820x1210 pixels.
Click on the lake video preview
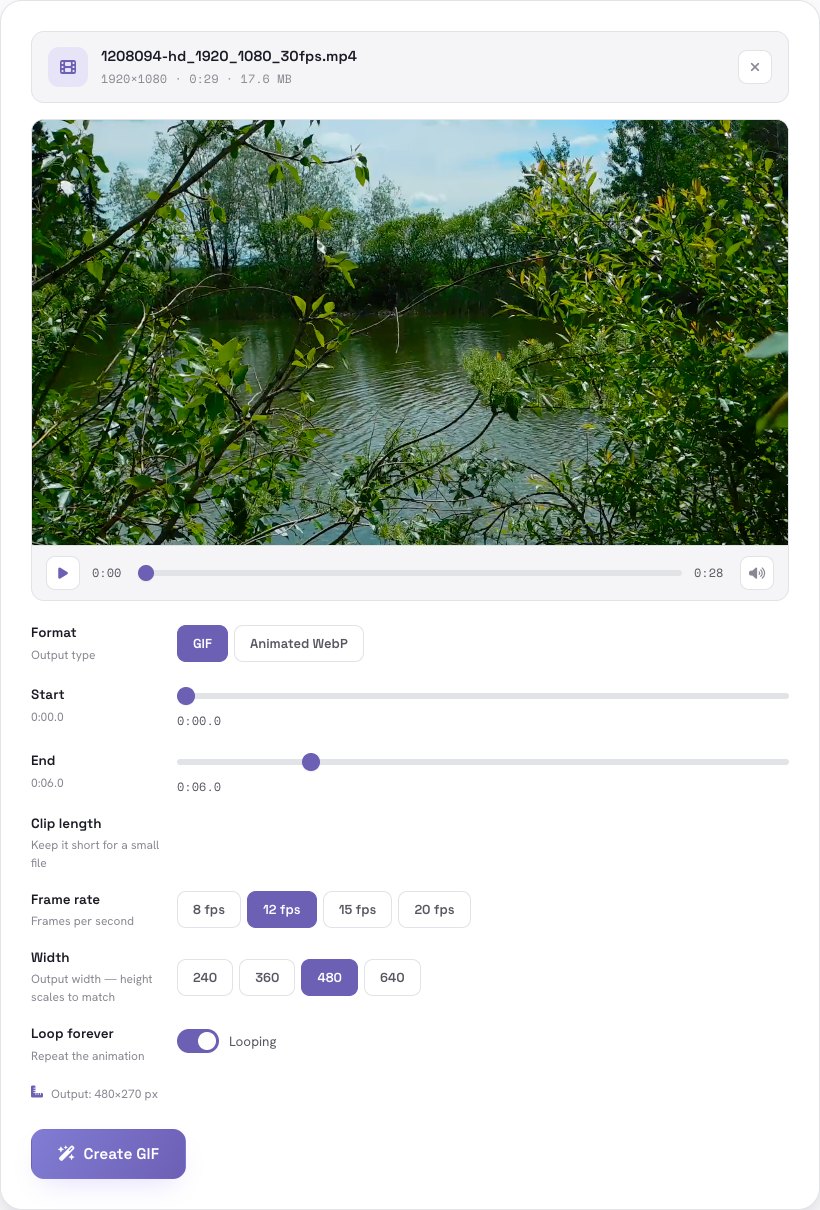[x=410, y=332]
